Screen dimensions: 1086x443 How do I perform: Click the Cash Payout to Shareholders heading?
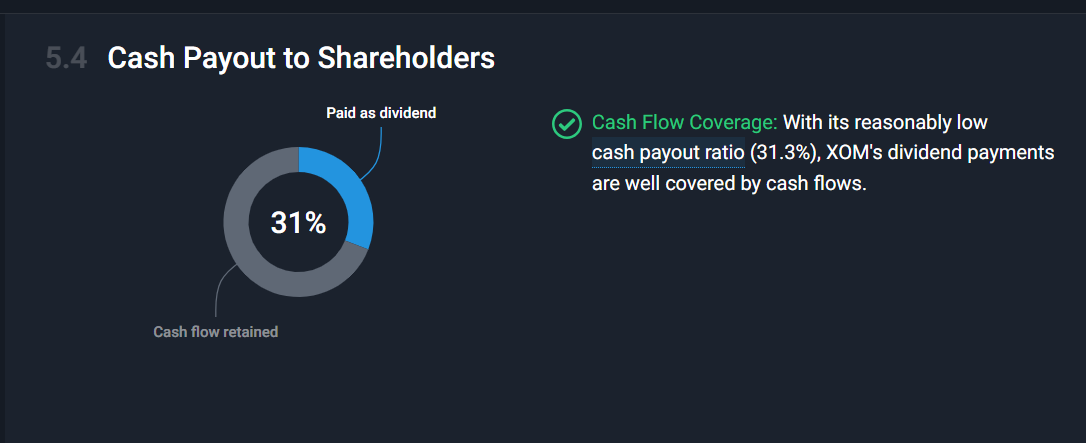coord(301,59)
